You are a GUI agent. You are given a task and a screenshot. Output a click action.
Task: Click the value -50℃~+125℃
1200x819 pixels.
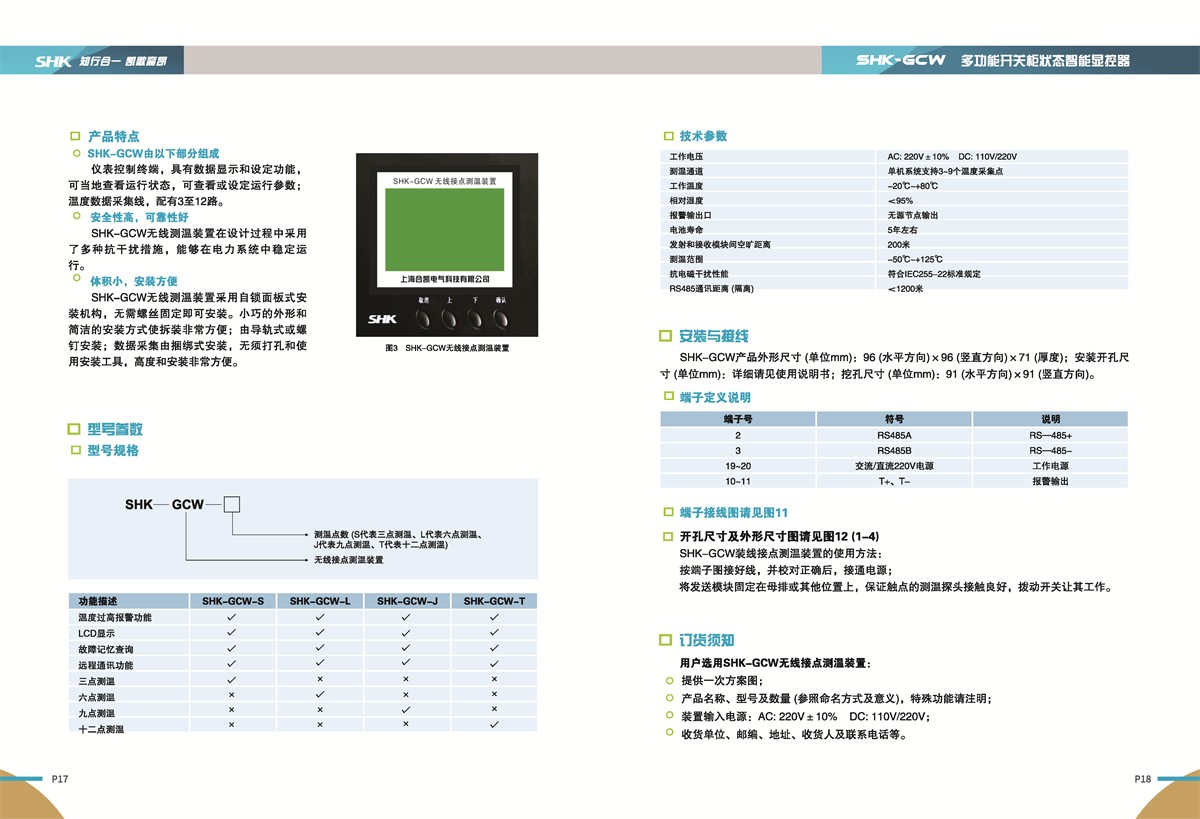coord(915,259)
